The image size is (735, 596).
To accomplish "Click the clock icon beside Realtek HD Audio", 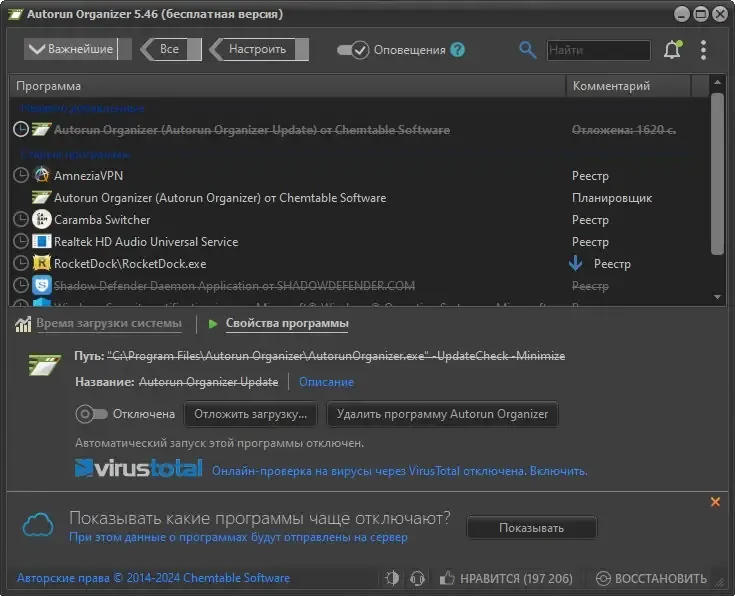I will coord(21,241).
